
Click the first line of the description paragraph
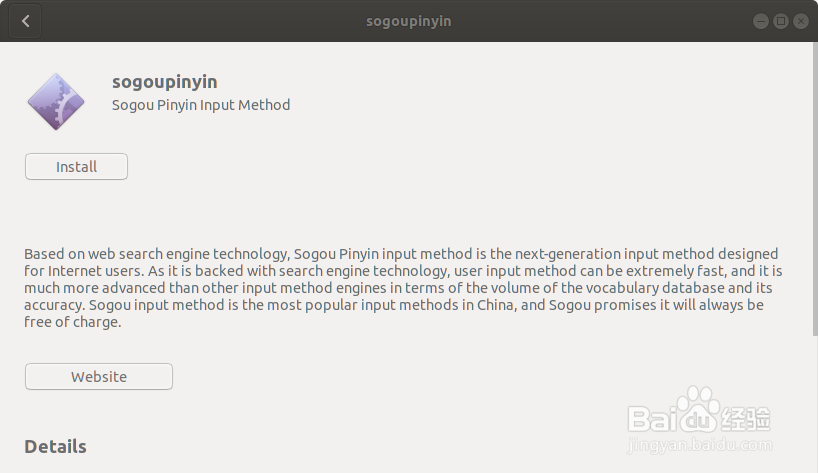pyautogui.click(x=401, y=254)
